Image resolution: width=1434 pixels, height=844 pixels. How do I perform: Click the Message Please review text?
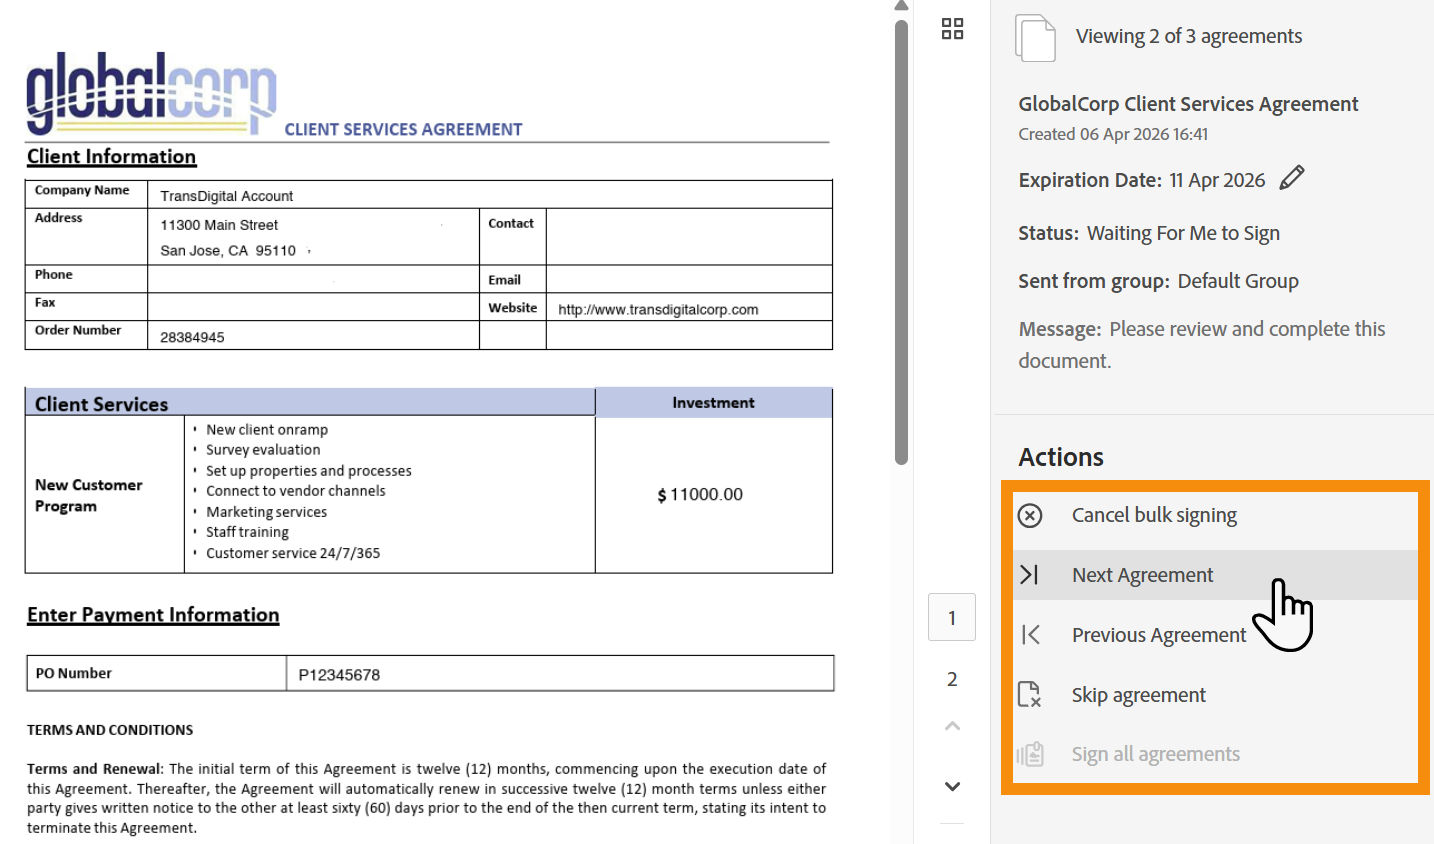[1202, 345]
